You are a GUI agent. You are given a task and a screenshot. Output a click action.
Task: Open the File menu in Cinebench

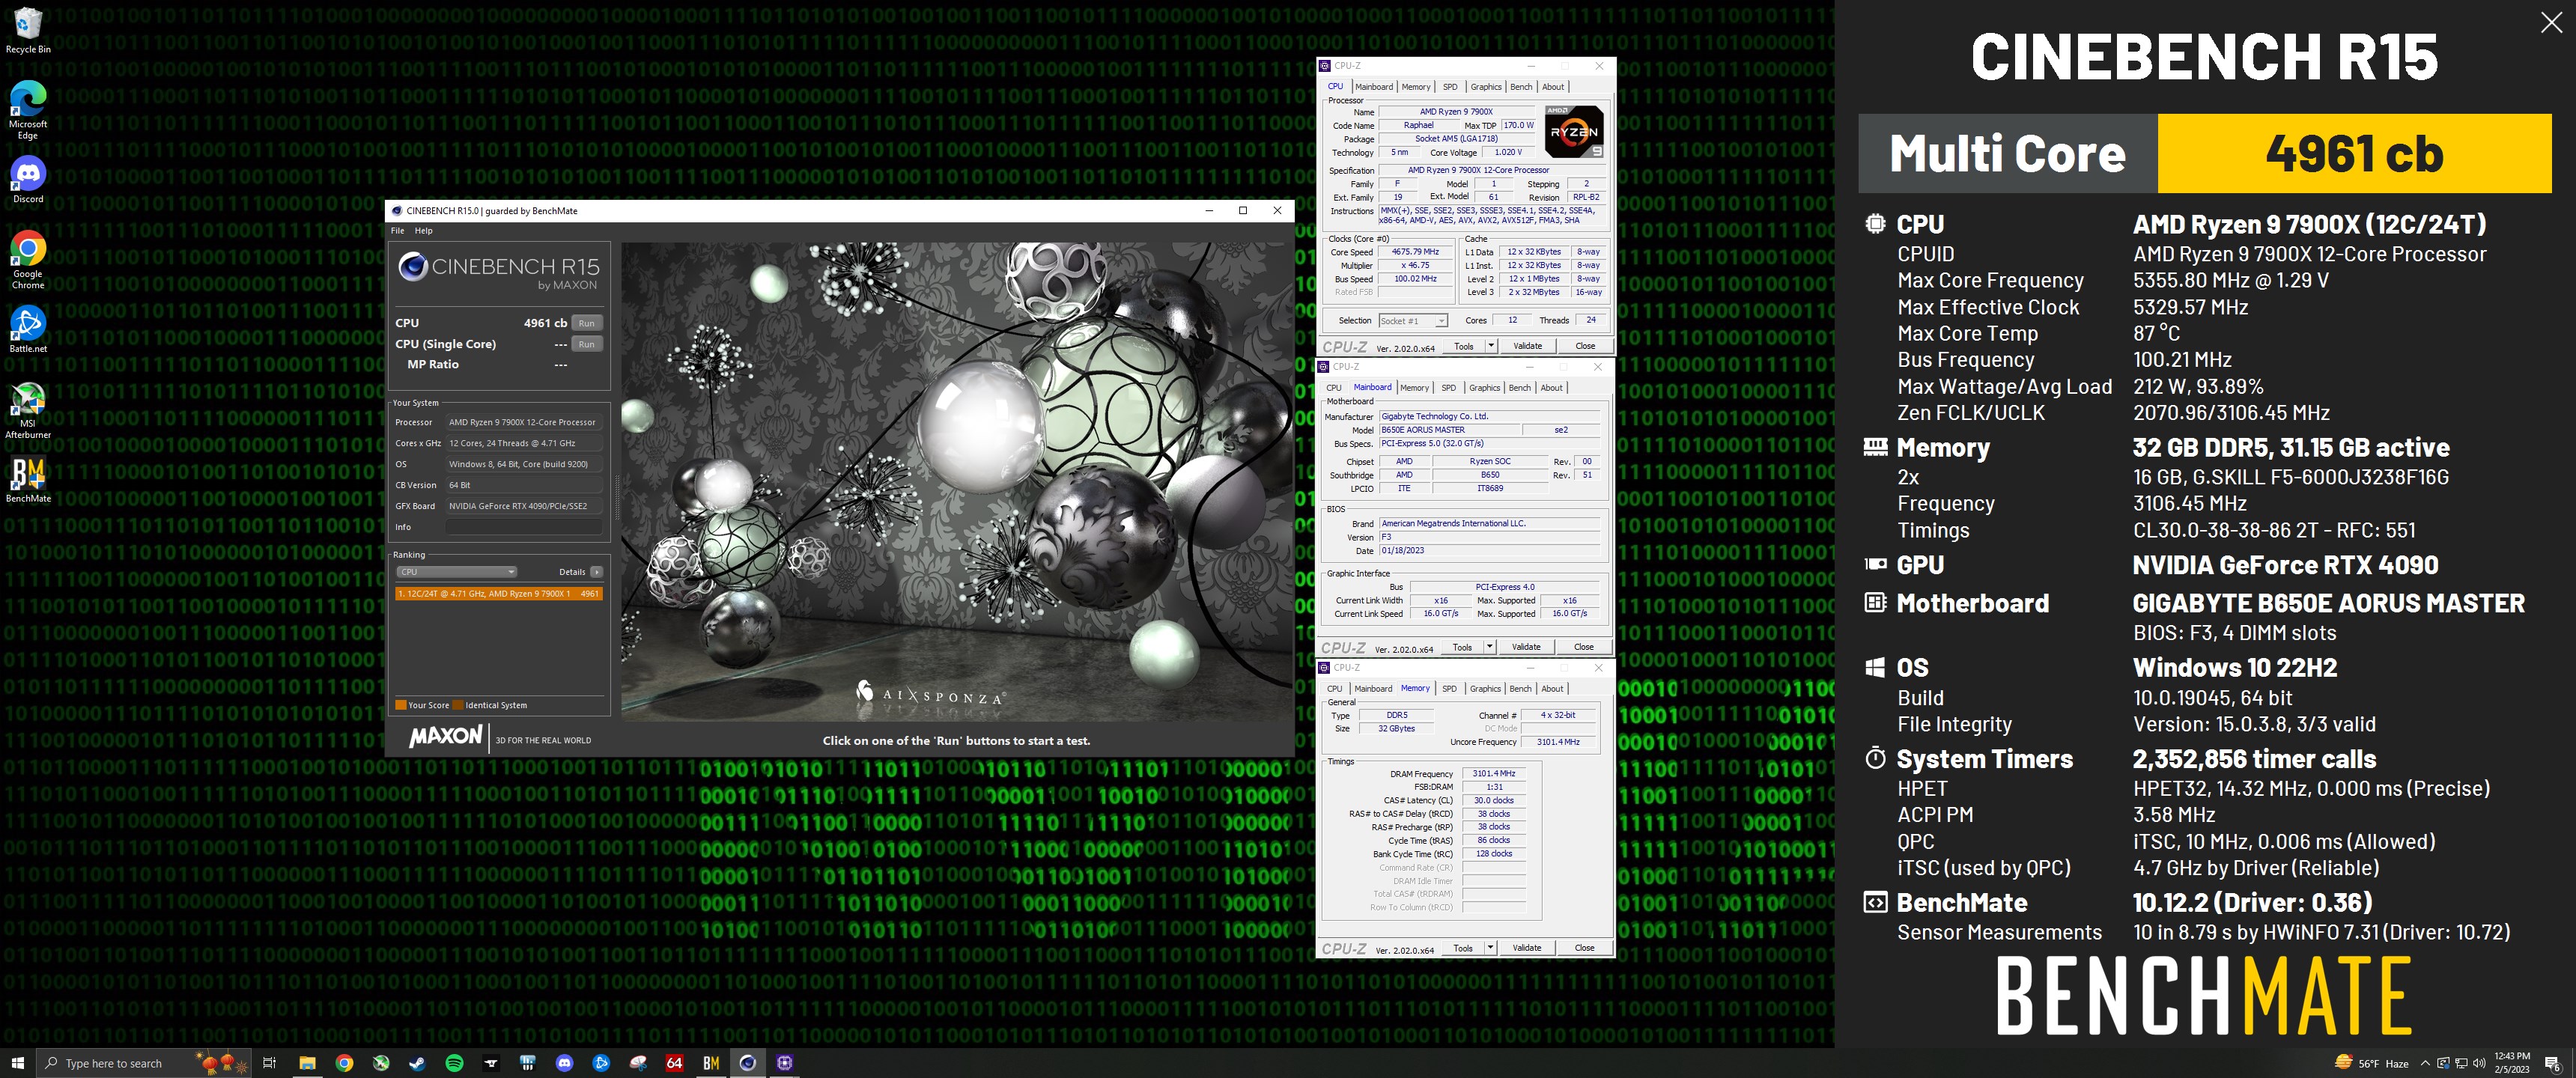pos(397,231)
